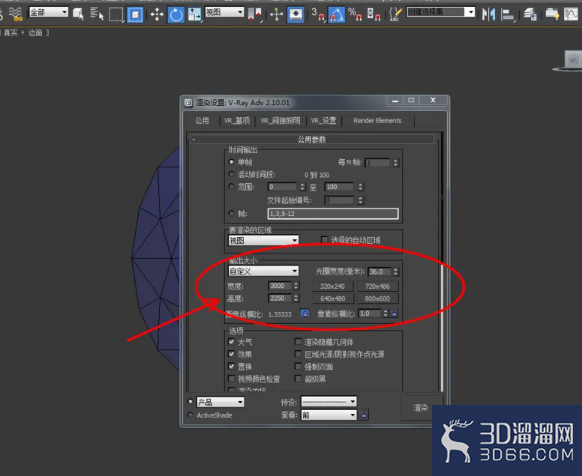Open the 要渲染的区域 视图 dropdown

tap(263, 241)
